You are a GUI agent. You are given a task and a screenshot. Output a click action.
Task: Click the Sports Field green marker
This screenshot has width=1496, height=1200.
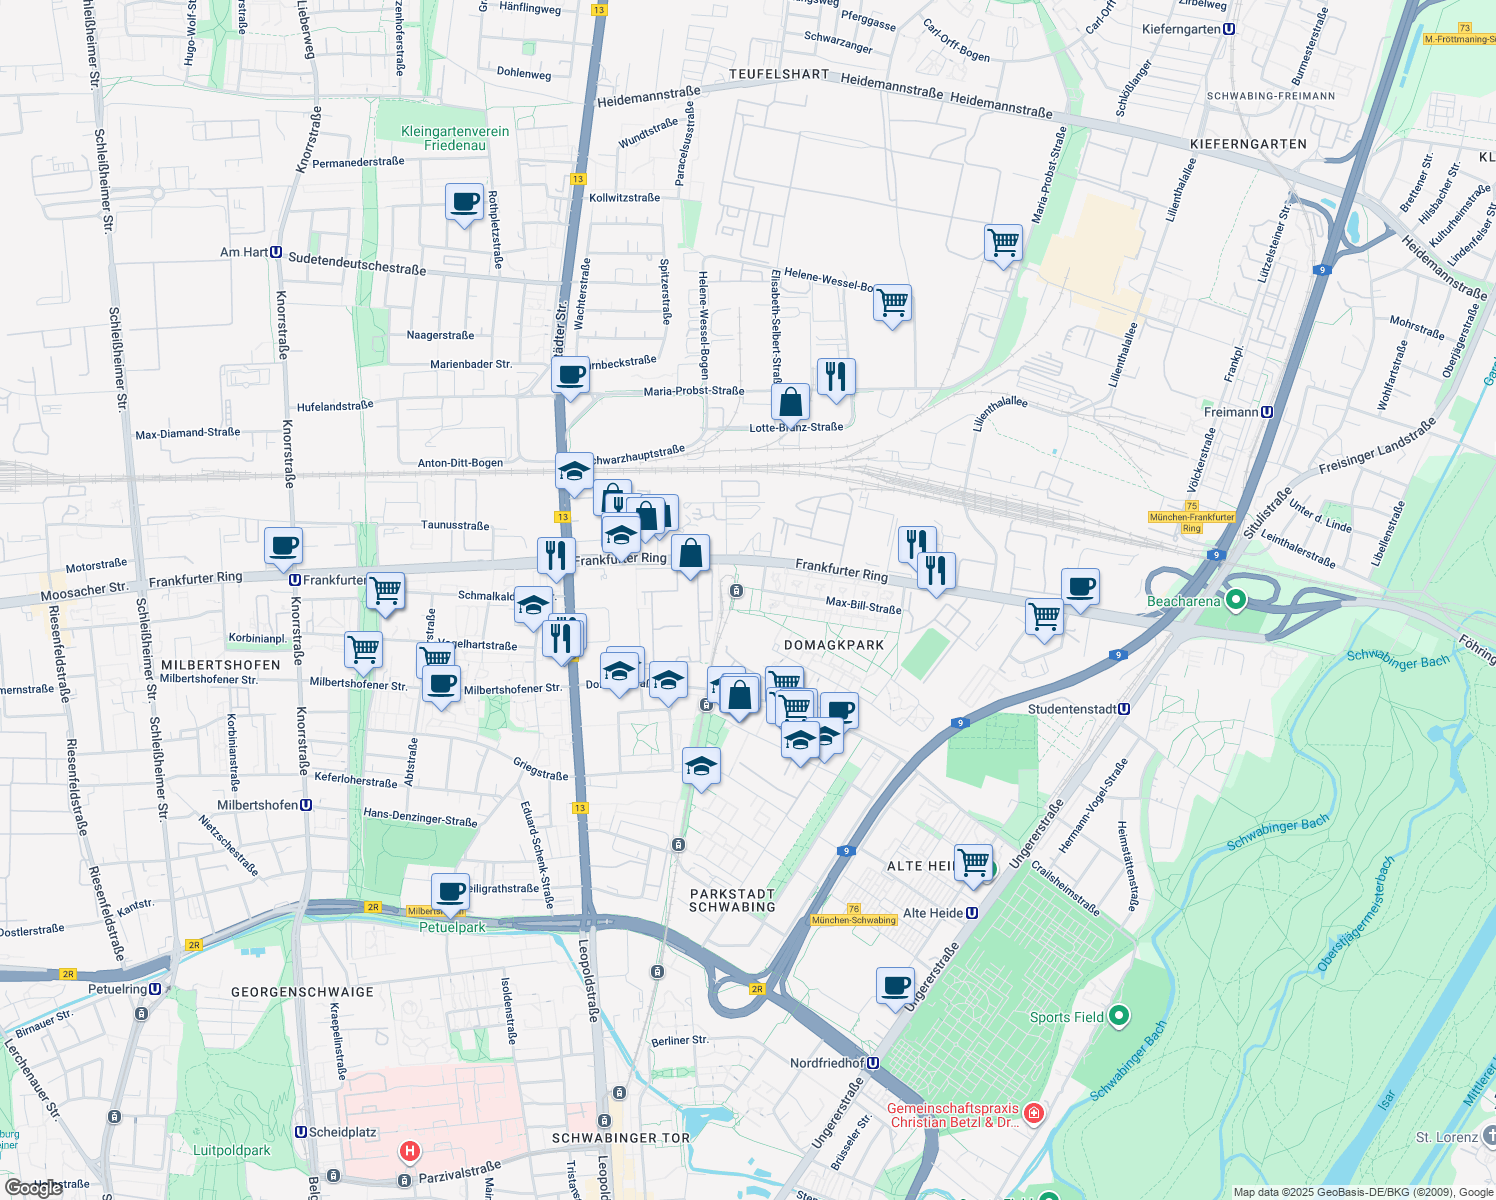(x=1117, y=1016)
